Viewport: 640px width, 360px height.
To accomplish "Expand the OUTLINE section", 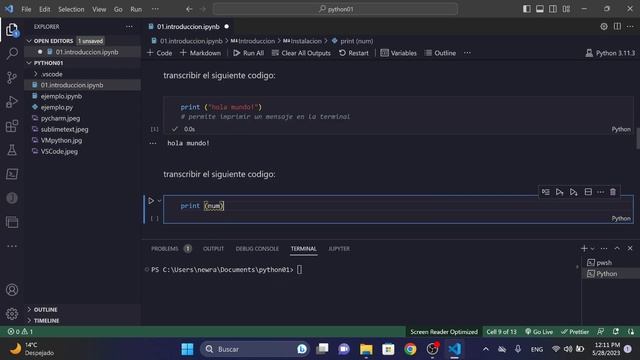I will click(x=45, y=309).
